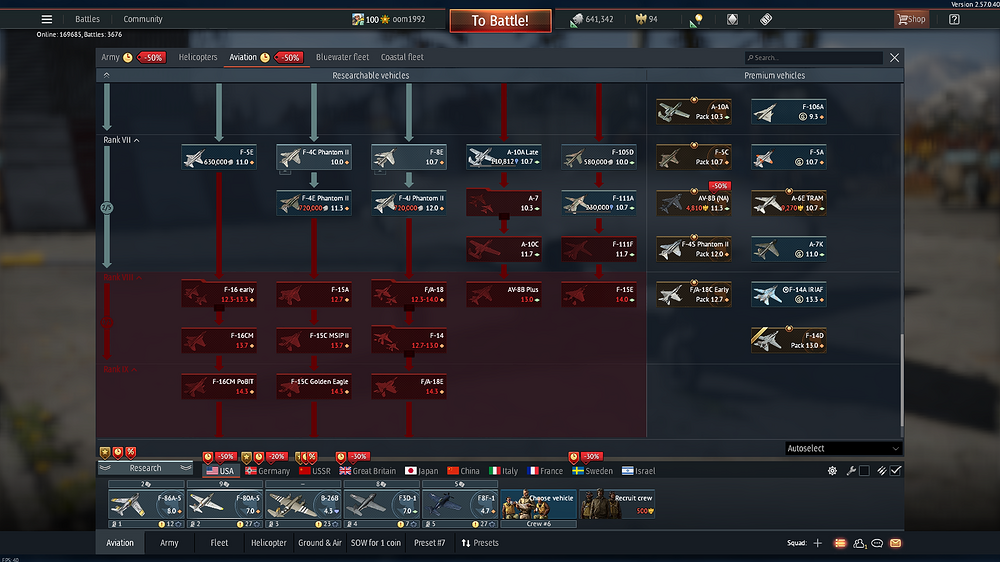
Task: Select the B-26B crew slot
Action: click(x=303, y=504)
